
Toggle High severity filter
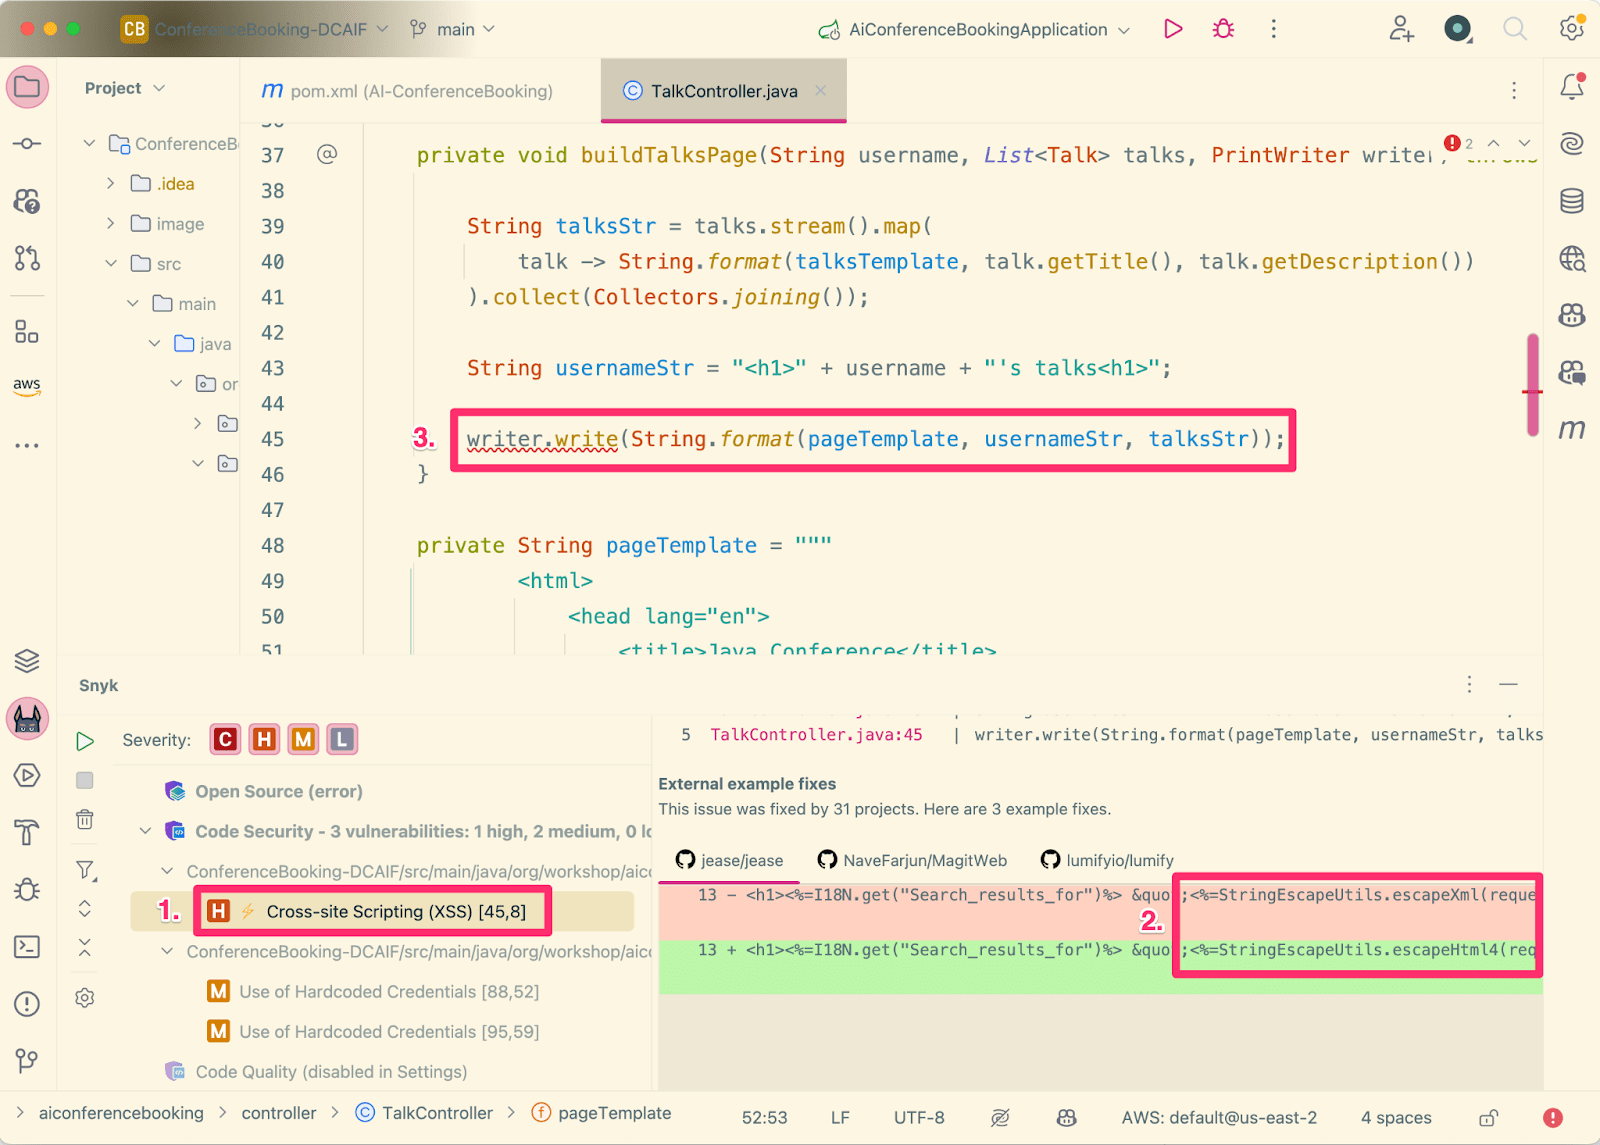(264, 739)
